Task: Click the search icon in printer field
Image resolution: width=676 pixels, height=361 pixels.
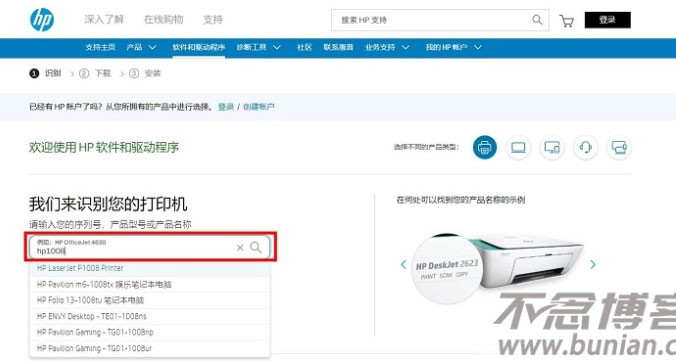Action: tap(256, 247)
